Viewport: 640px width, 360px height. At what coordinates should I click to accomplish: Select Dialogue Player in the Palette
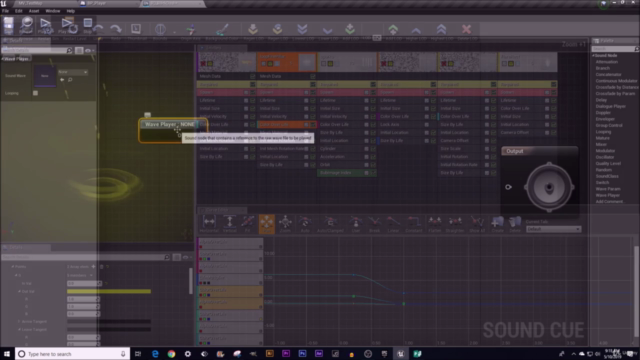[611, 106]
